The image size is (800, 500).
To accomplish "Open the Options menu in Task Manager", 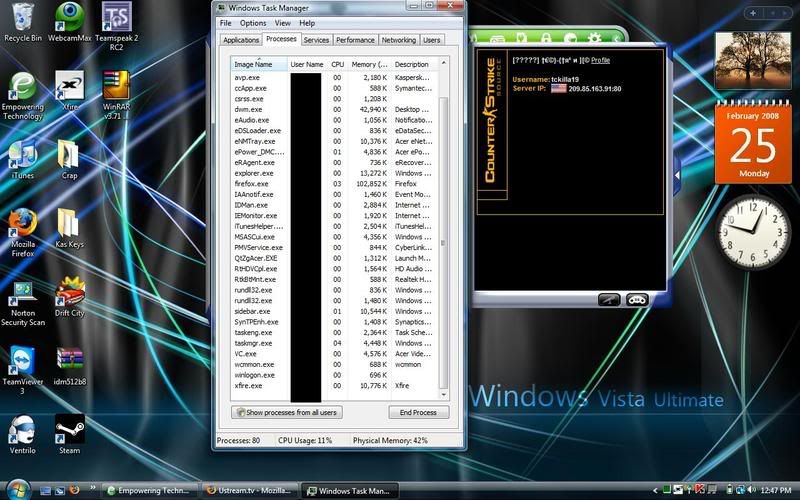I will [253, 23].
